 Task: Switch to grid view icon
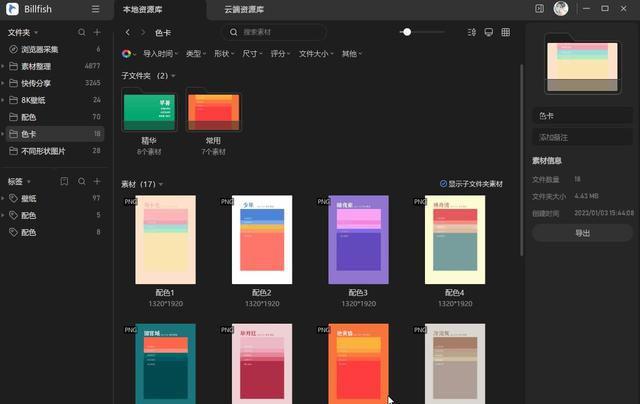[506, 32]
